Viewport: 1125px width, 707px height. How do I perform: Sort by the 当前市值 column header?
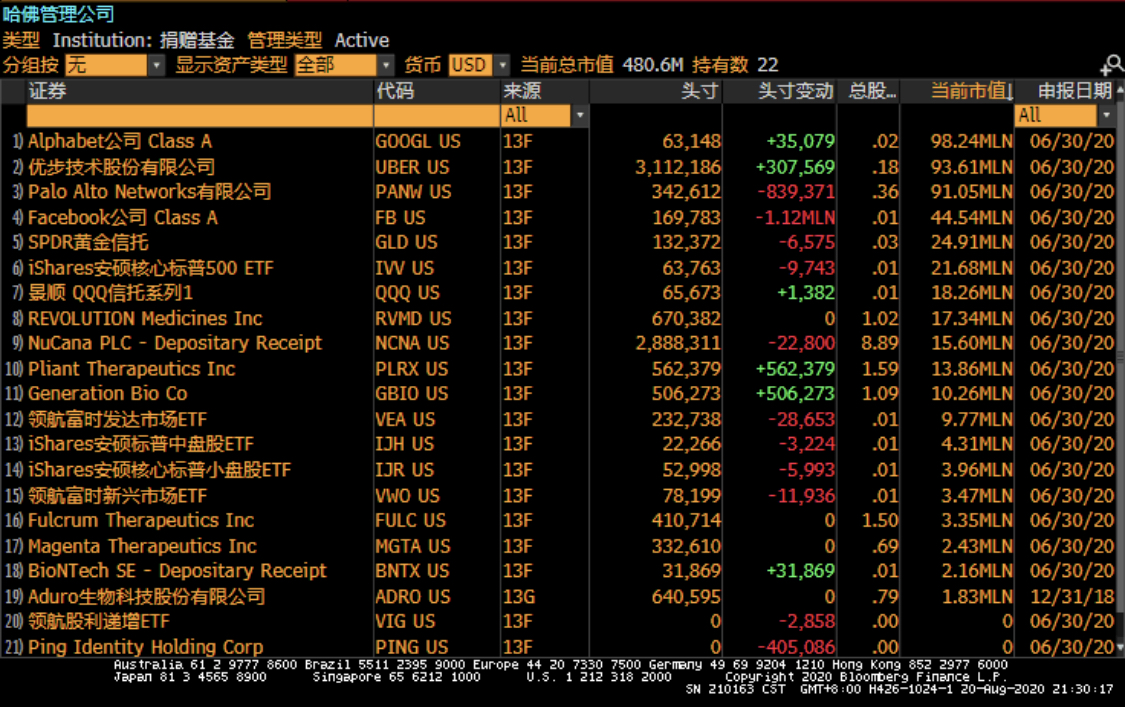[x=957, y=91]
